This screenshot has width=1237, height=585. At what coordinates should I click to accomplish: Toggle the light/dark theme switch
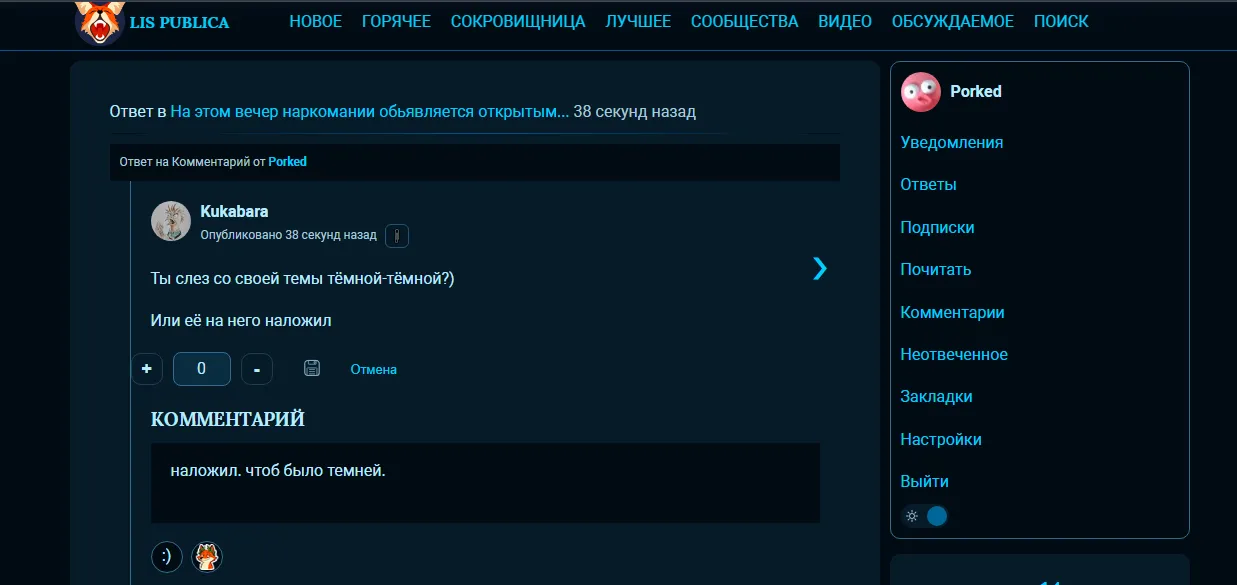coord(927,516)
